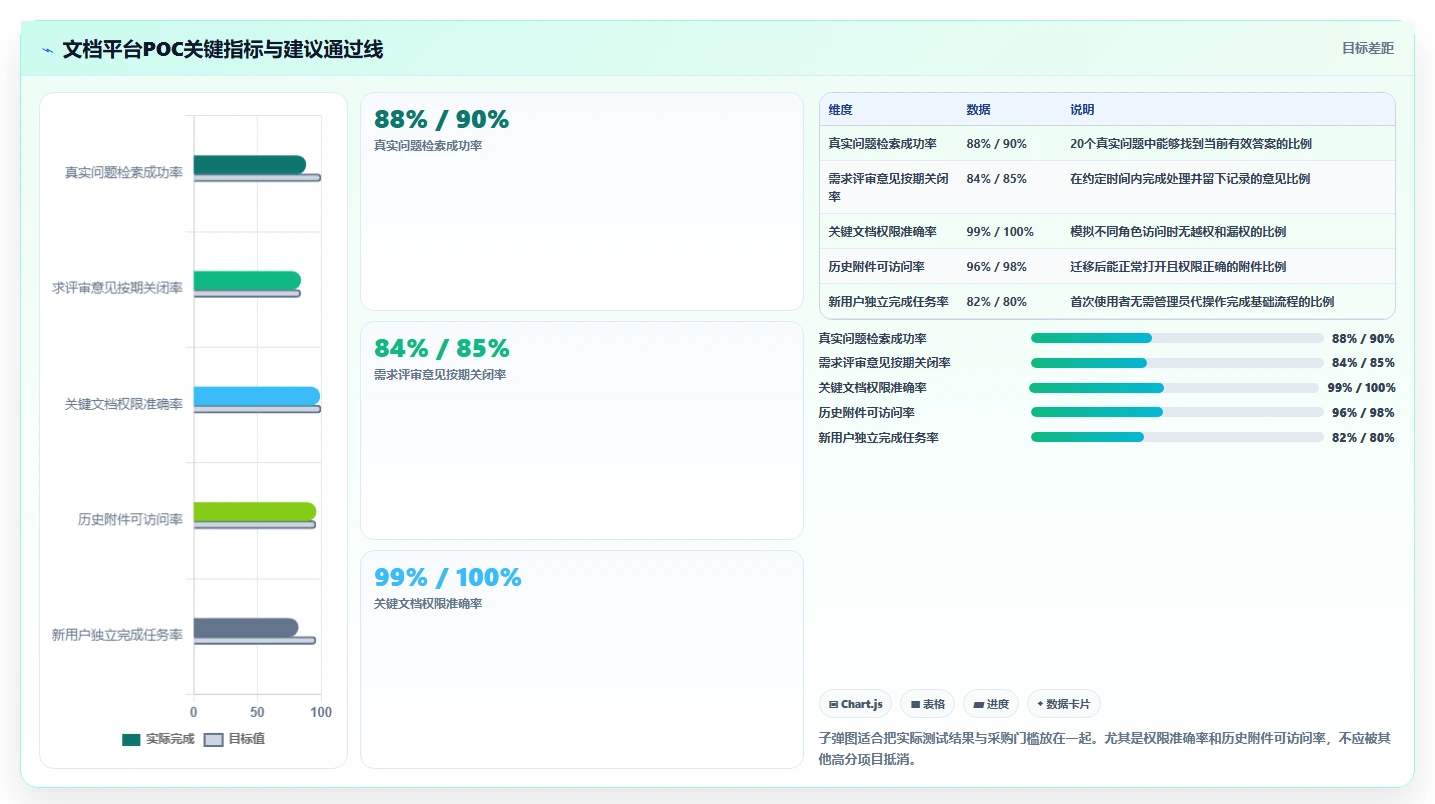This screenshot has height=804, width=1435.
Task: Click progress bar for 关键文档权限准确率
Action: coord(1174,388)
